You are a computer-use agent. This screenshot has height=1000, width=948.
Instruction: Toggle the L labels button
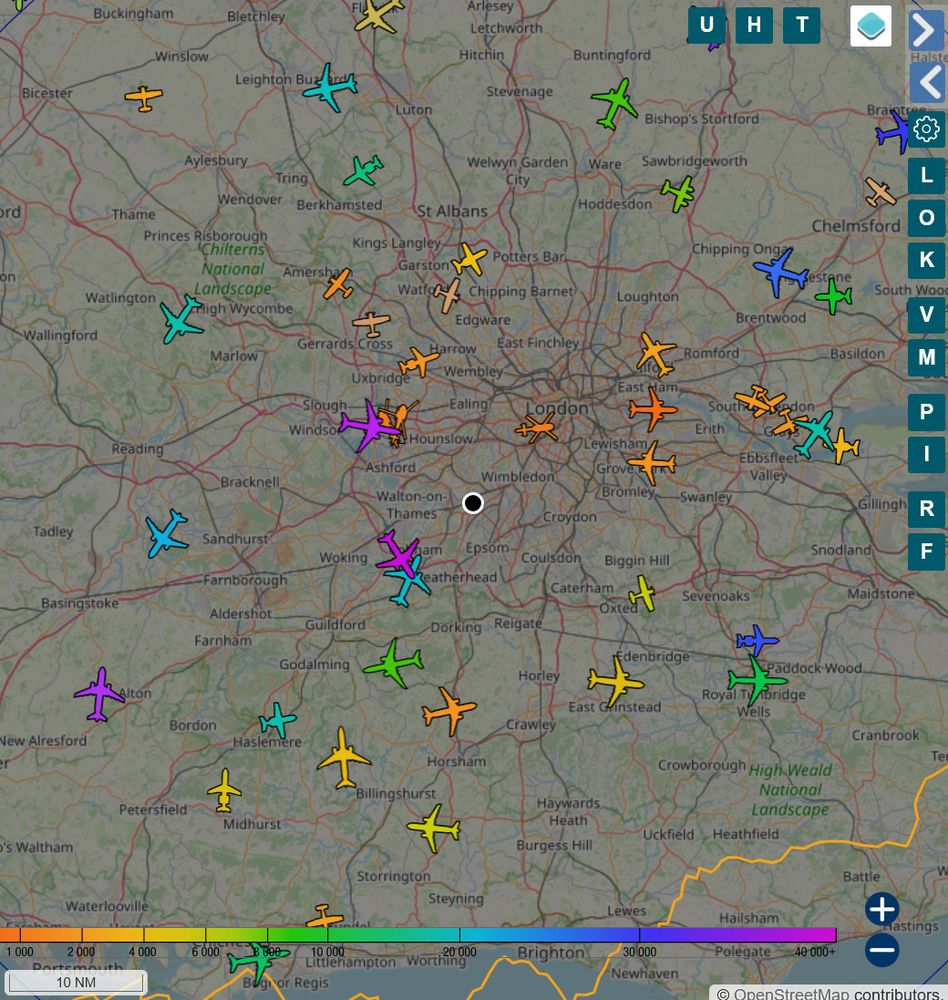[x=926, y=175]
